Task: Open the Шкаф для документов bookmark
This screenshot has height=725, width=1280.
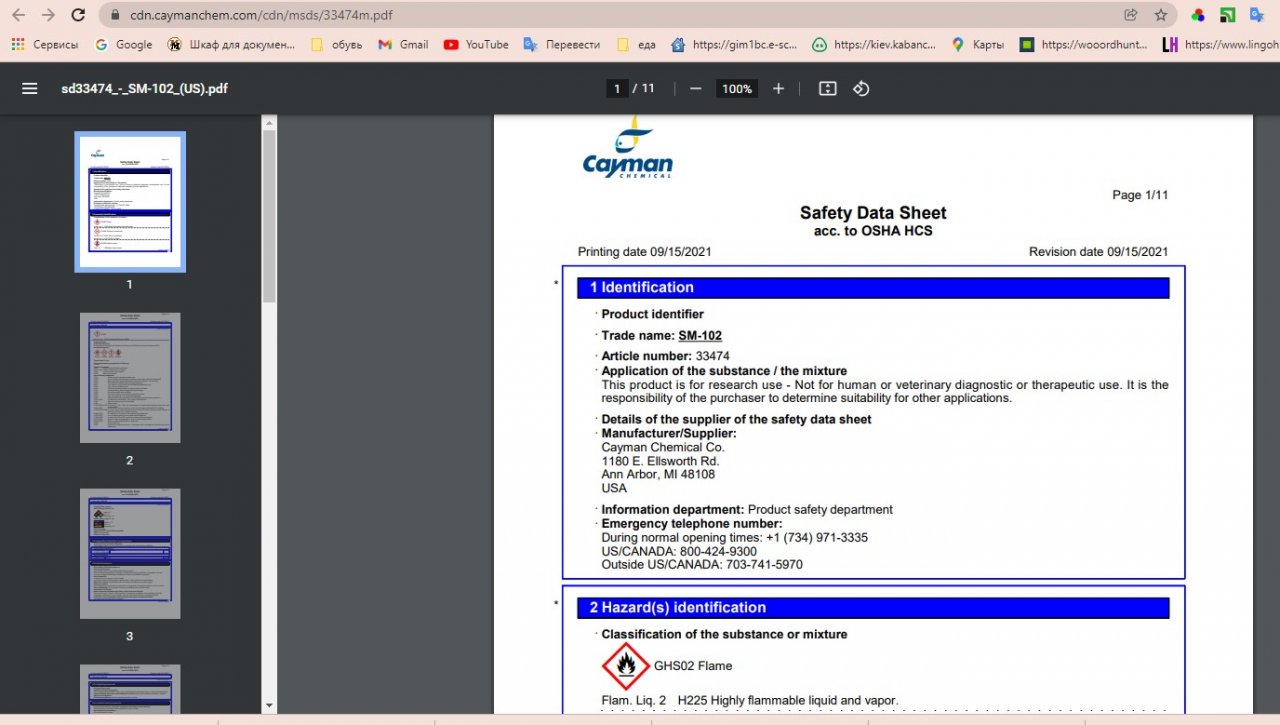Action: [232, 45]
